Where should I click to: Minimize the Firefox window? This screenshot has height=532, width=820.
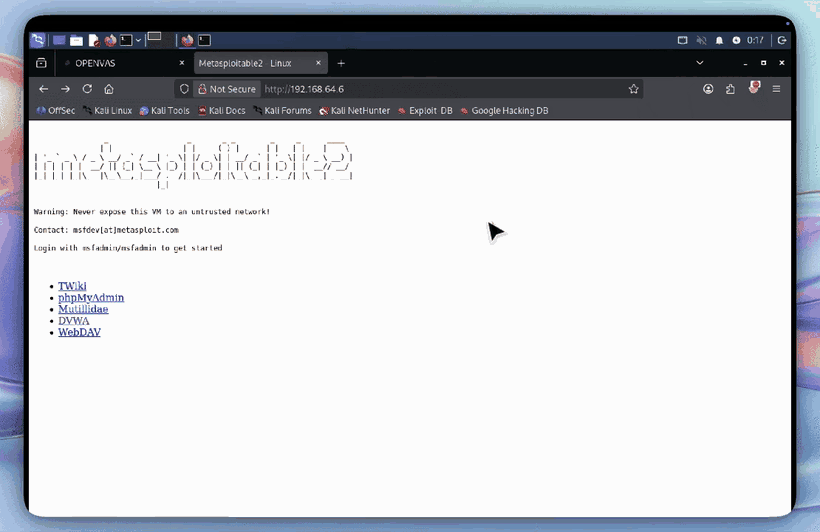(x=745, y=63)
